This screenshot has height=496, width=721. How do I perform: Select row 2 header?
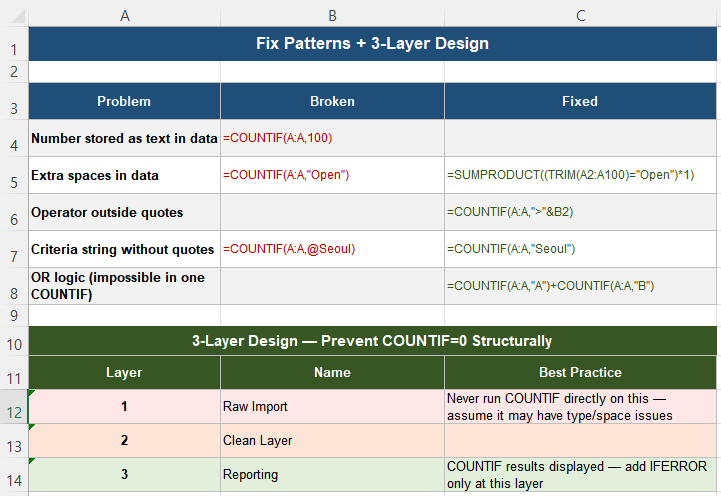14,72
